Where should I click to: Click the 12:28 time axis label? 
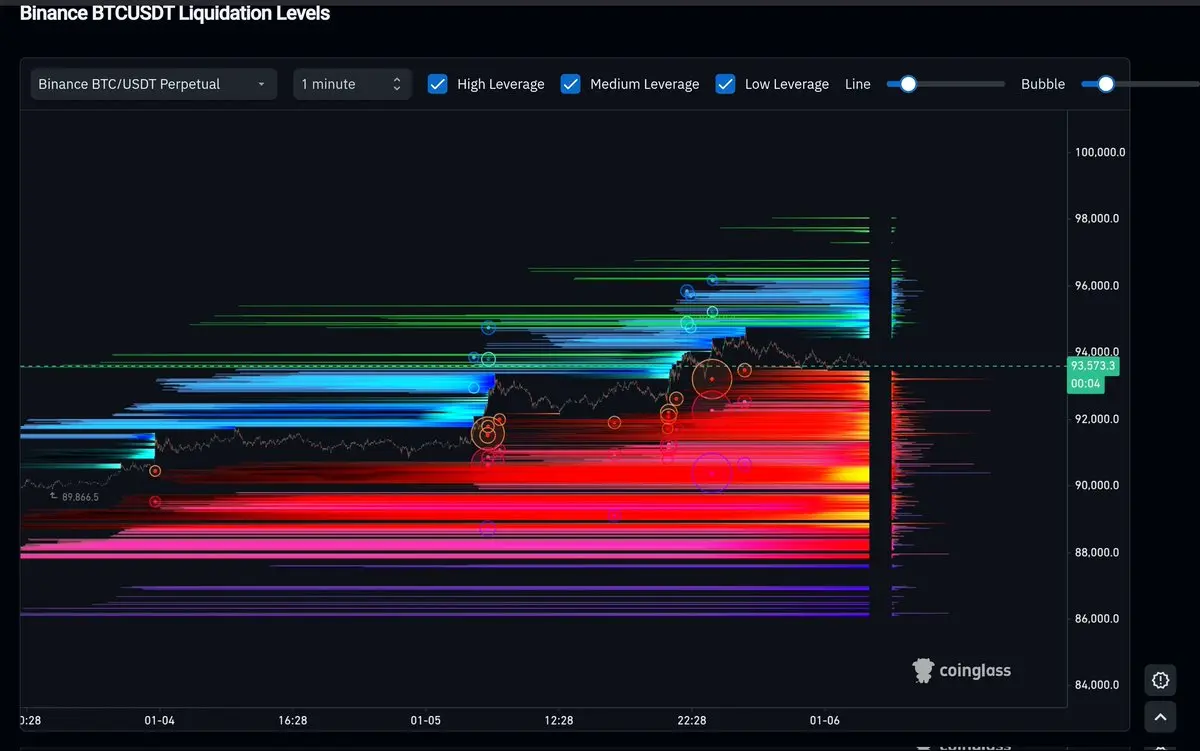559,720
